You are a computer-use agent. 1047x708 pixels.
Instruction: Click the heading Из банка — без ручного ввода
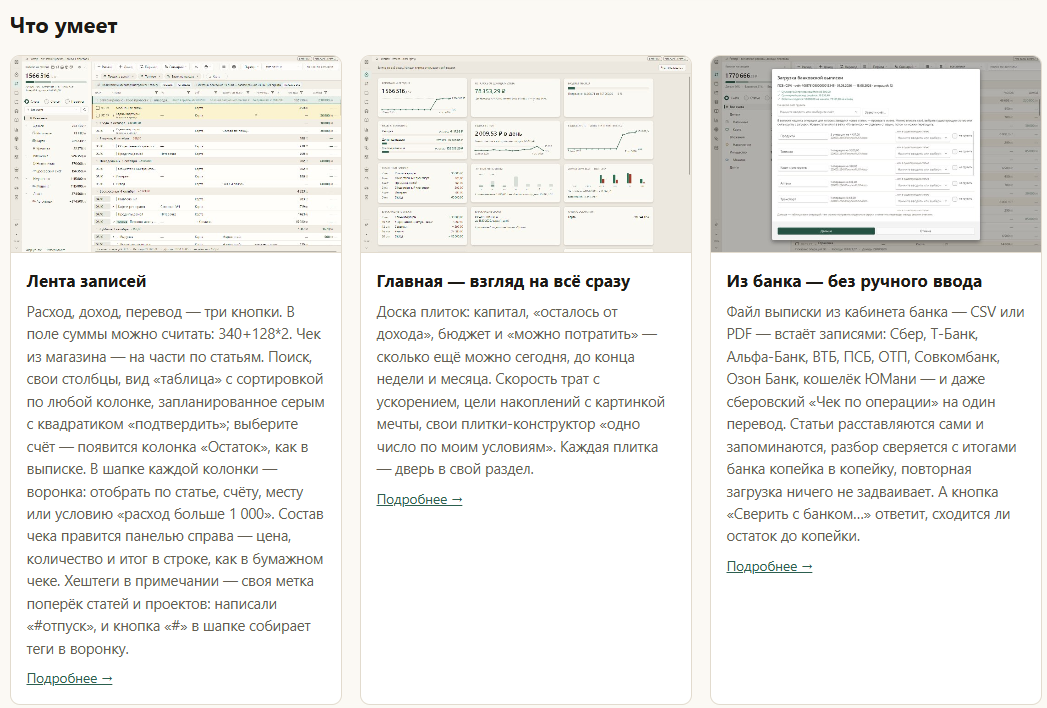[x=854, y=281]
